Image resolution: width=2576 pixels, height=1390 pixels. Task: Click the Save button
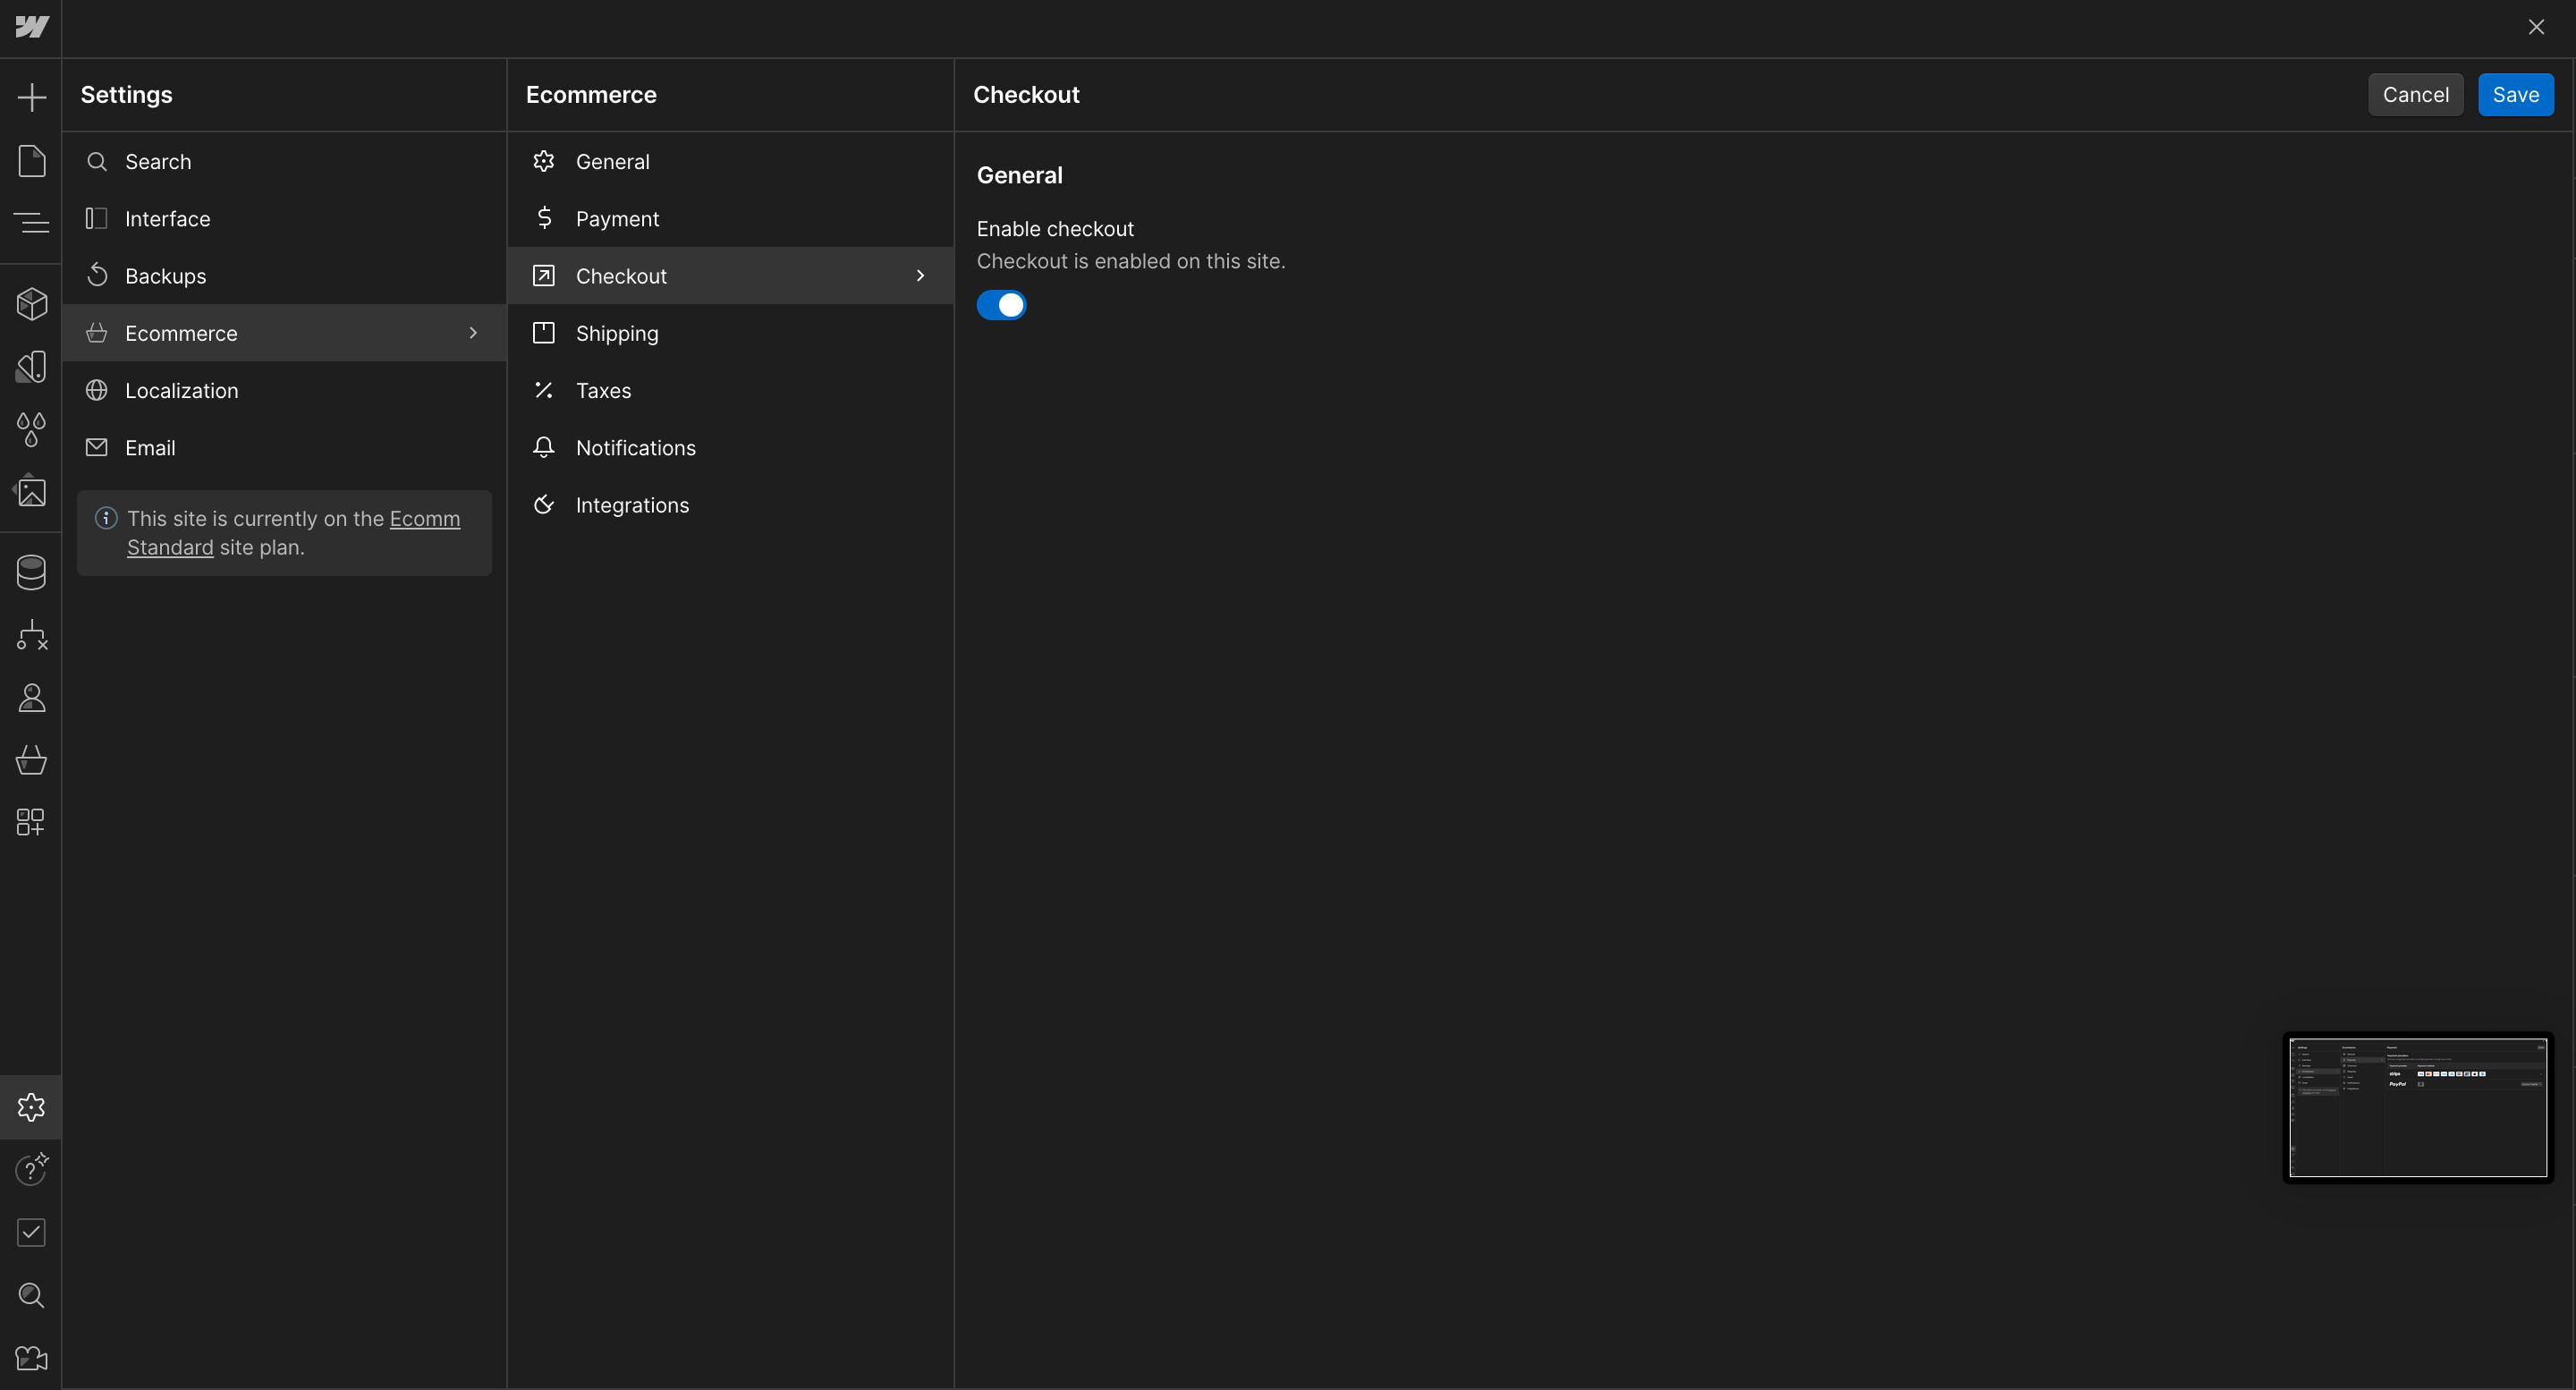2515,95
